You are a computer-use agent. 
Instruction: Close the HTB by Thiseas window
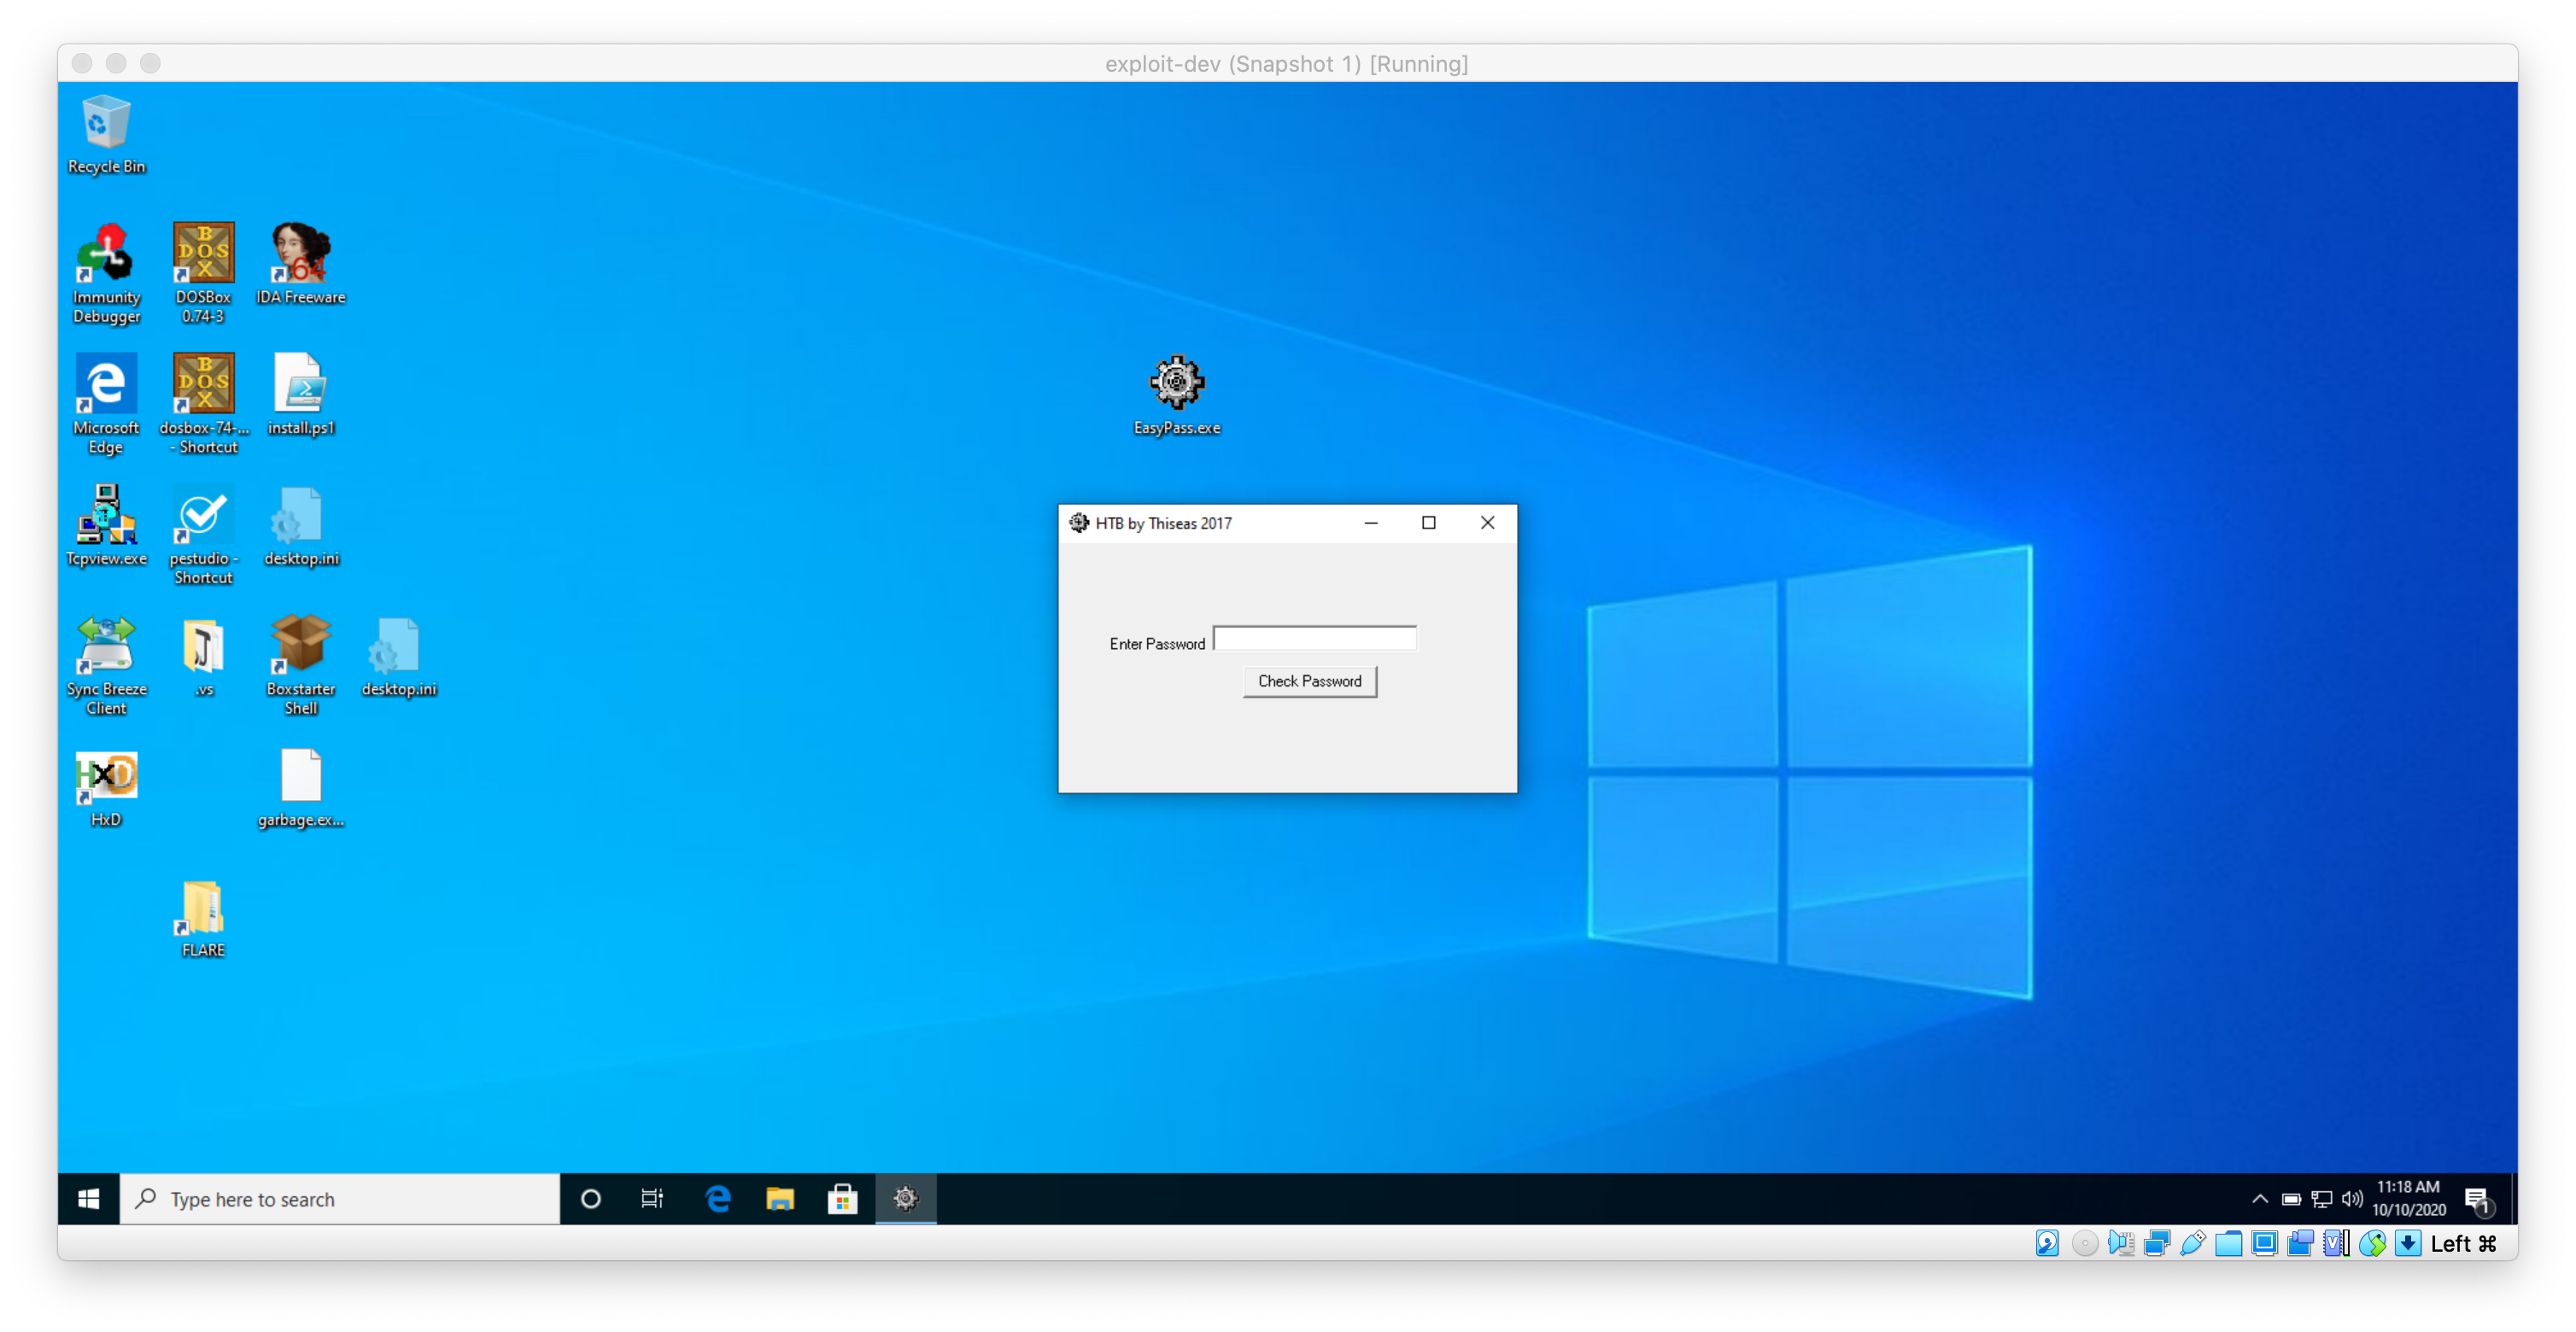pos(1487,523)
